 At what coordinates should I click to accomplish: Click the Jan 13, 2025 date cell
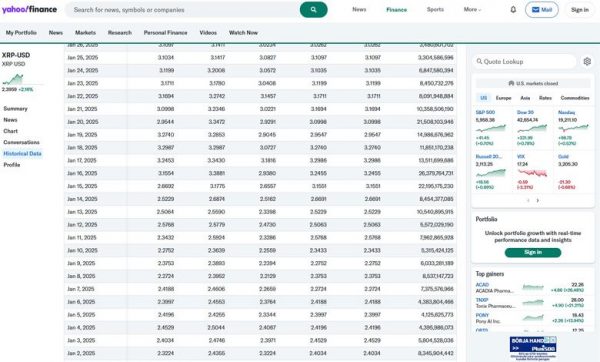[83, 212]
